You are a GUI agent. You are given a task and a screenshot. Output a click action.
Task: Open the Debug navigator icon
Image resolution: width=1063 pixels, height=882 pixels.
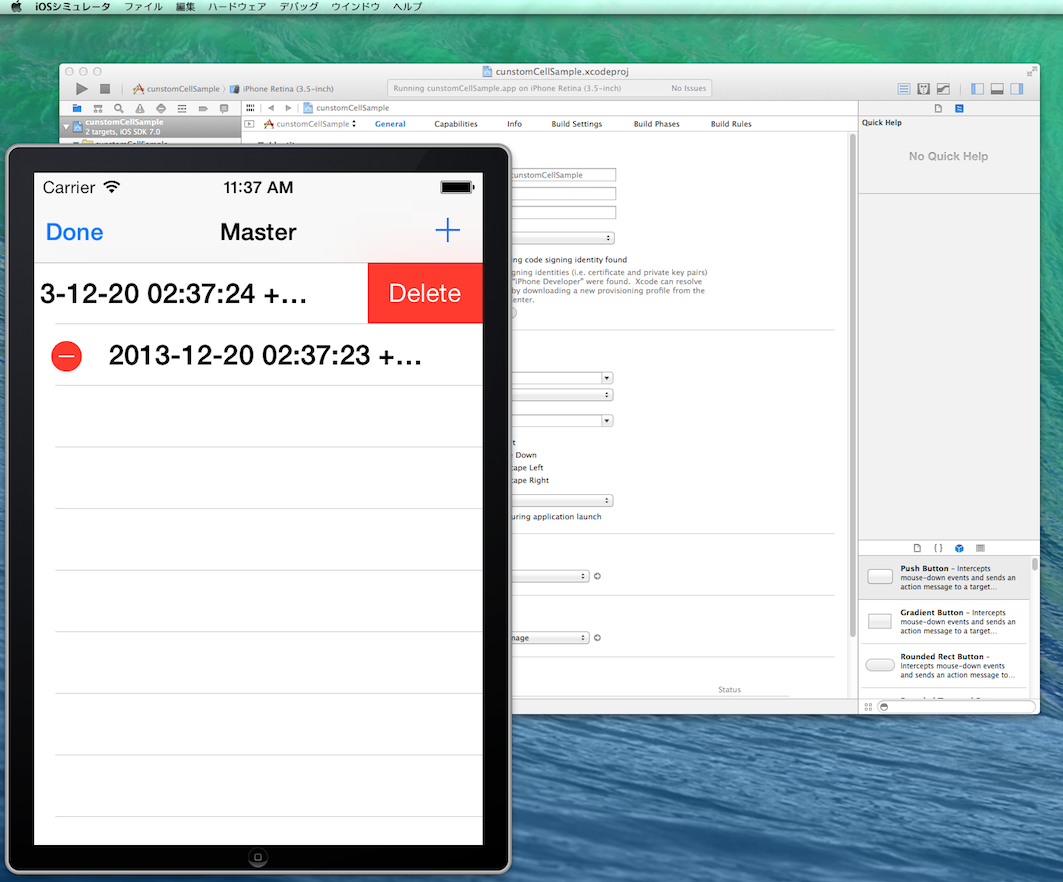[x=182, y=108]
